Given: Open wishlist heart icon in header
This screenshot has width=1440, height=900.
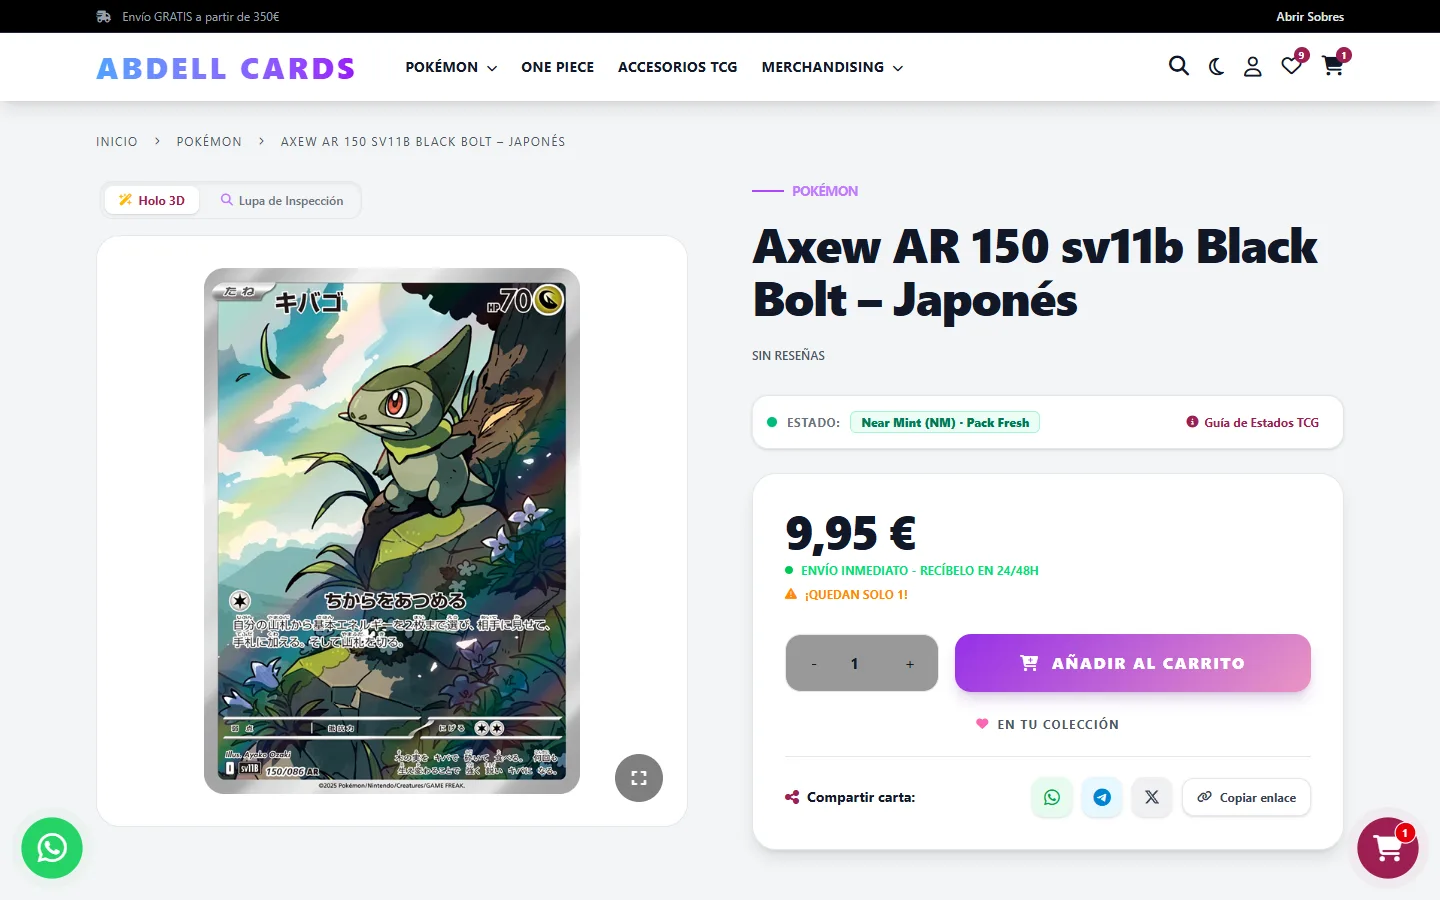Looking at the screenshot, I should [x=1292, y=66].
